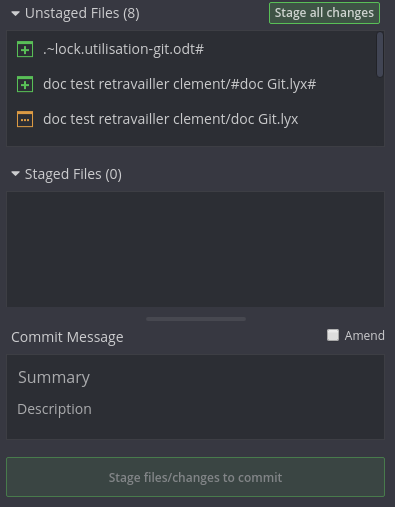Click the panel divider handle above Commit Message

tap(196, 319)
